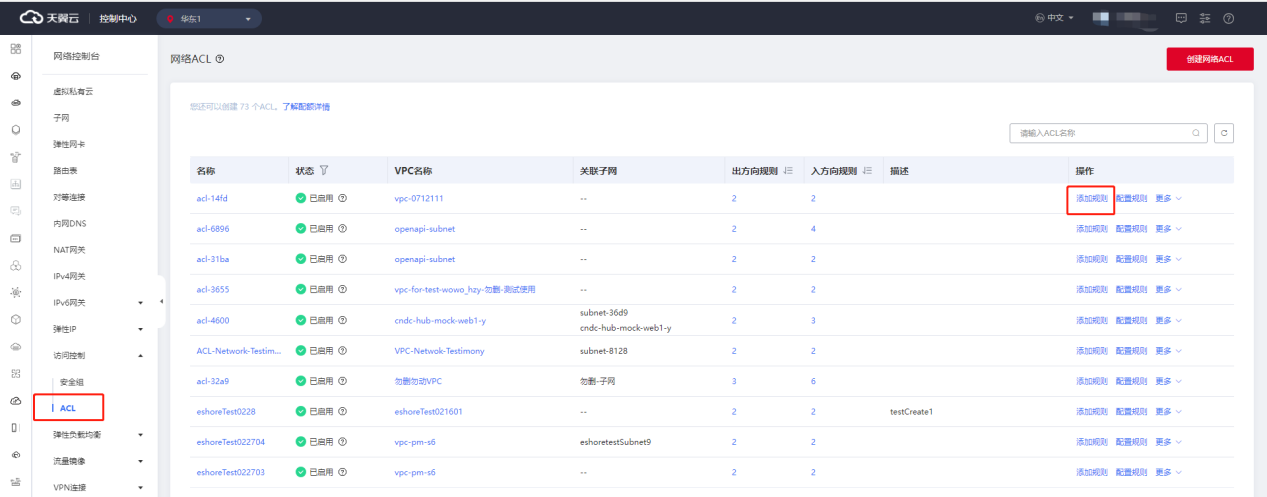Click the sort icon on the 入方向规则 column
The width and height of the screenshot is (1267, 497).
[867, 171]
